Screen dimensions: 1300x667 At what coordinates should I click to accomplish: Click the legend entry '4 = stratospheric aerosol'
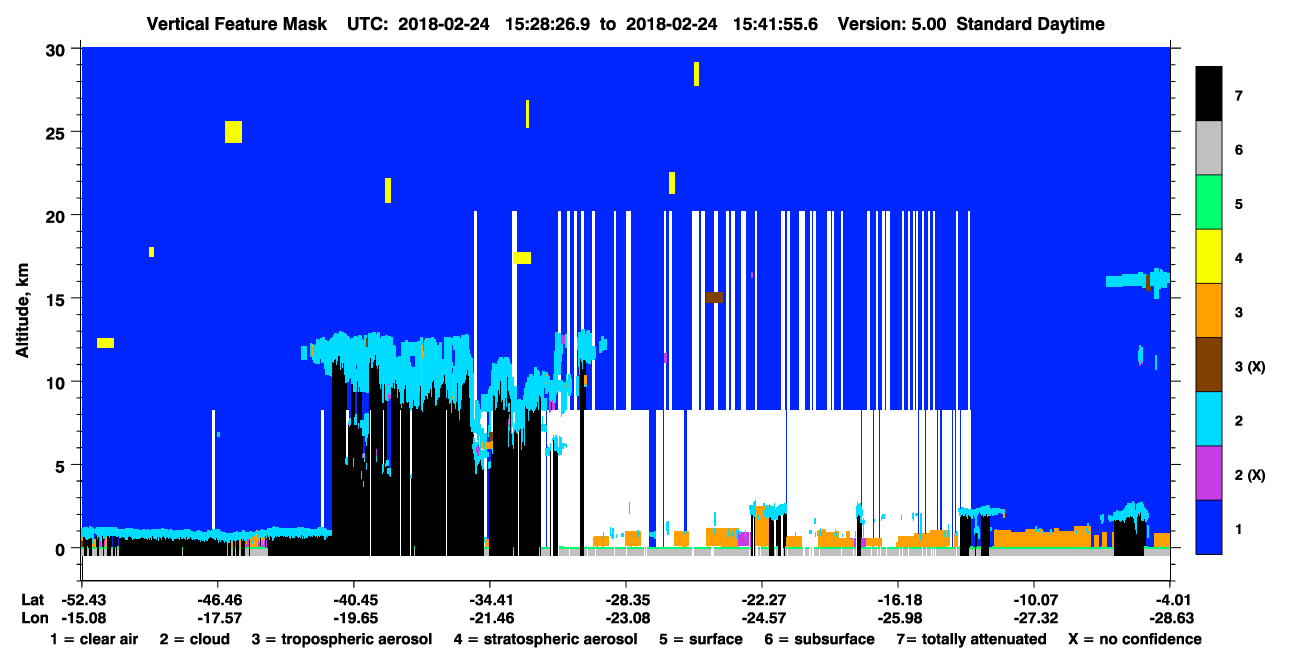[x=545, y=639]
